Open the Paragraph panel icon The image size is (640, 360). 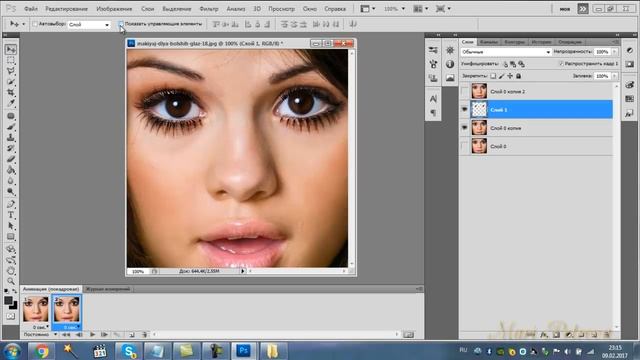(433, 112)
